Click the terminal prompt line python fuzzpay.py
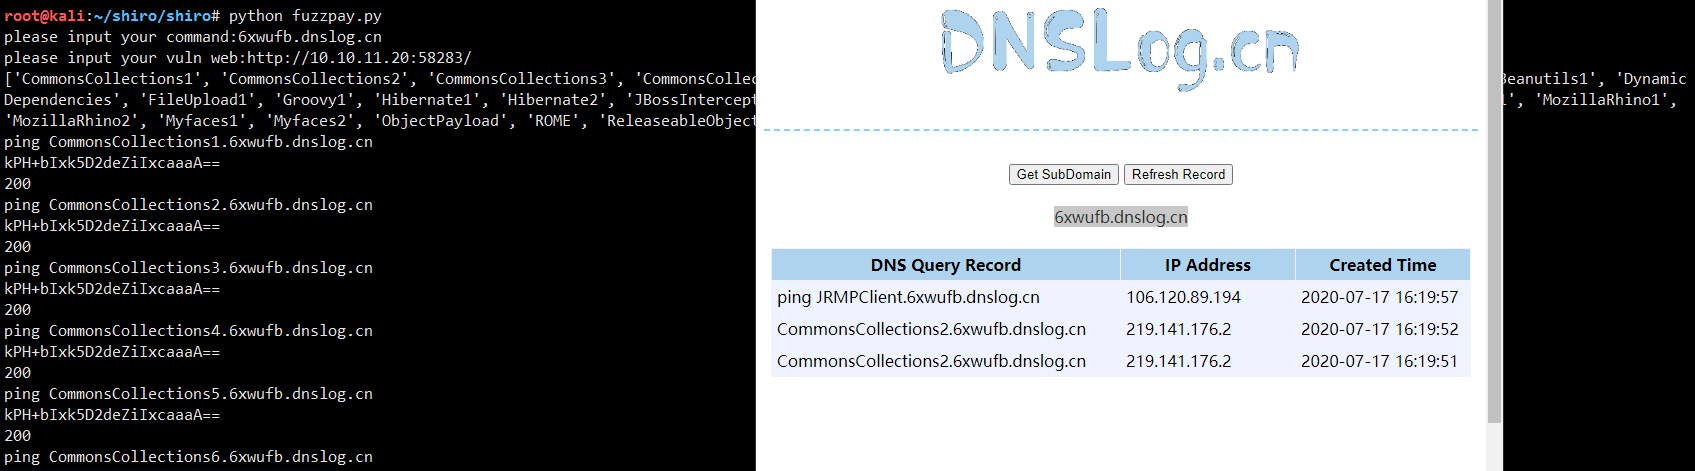The height and width of the screenshot is (471, 1695). point(193,16)
